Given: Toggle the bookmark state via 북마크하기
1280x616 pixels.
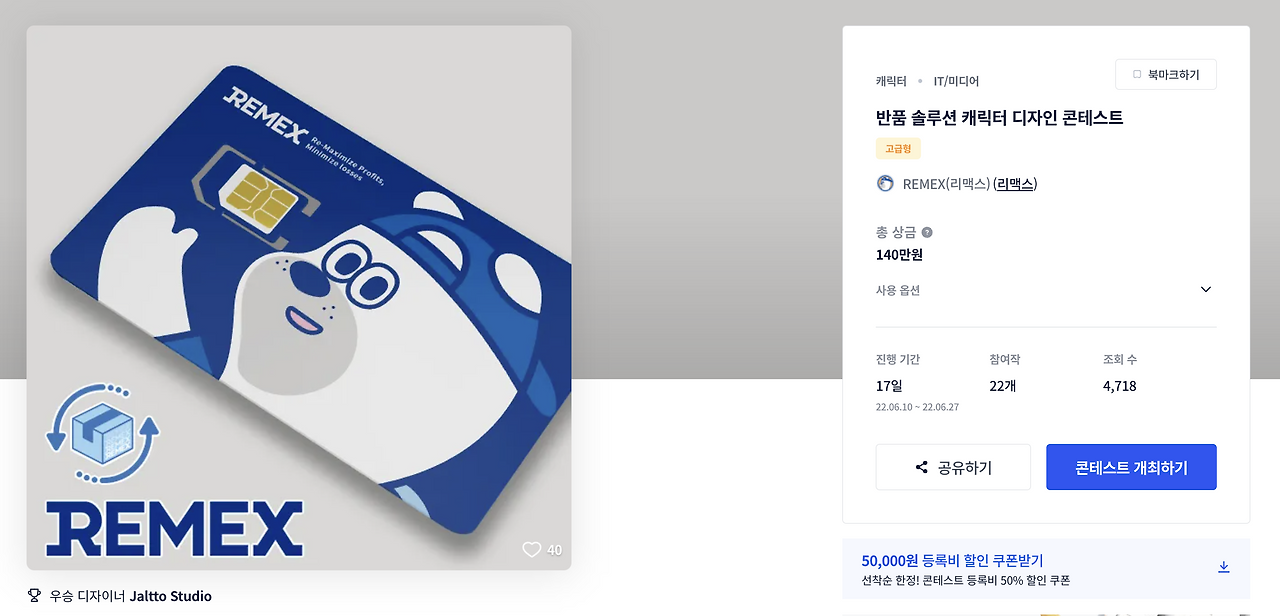Looking at the screenshot, I should point(1165,74).
